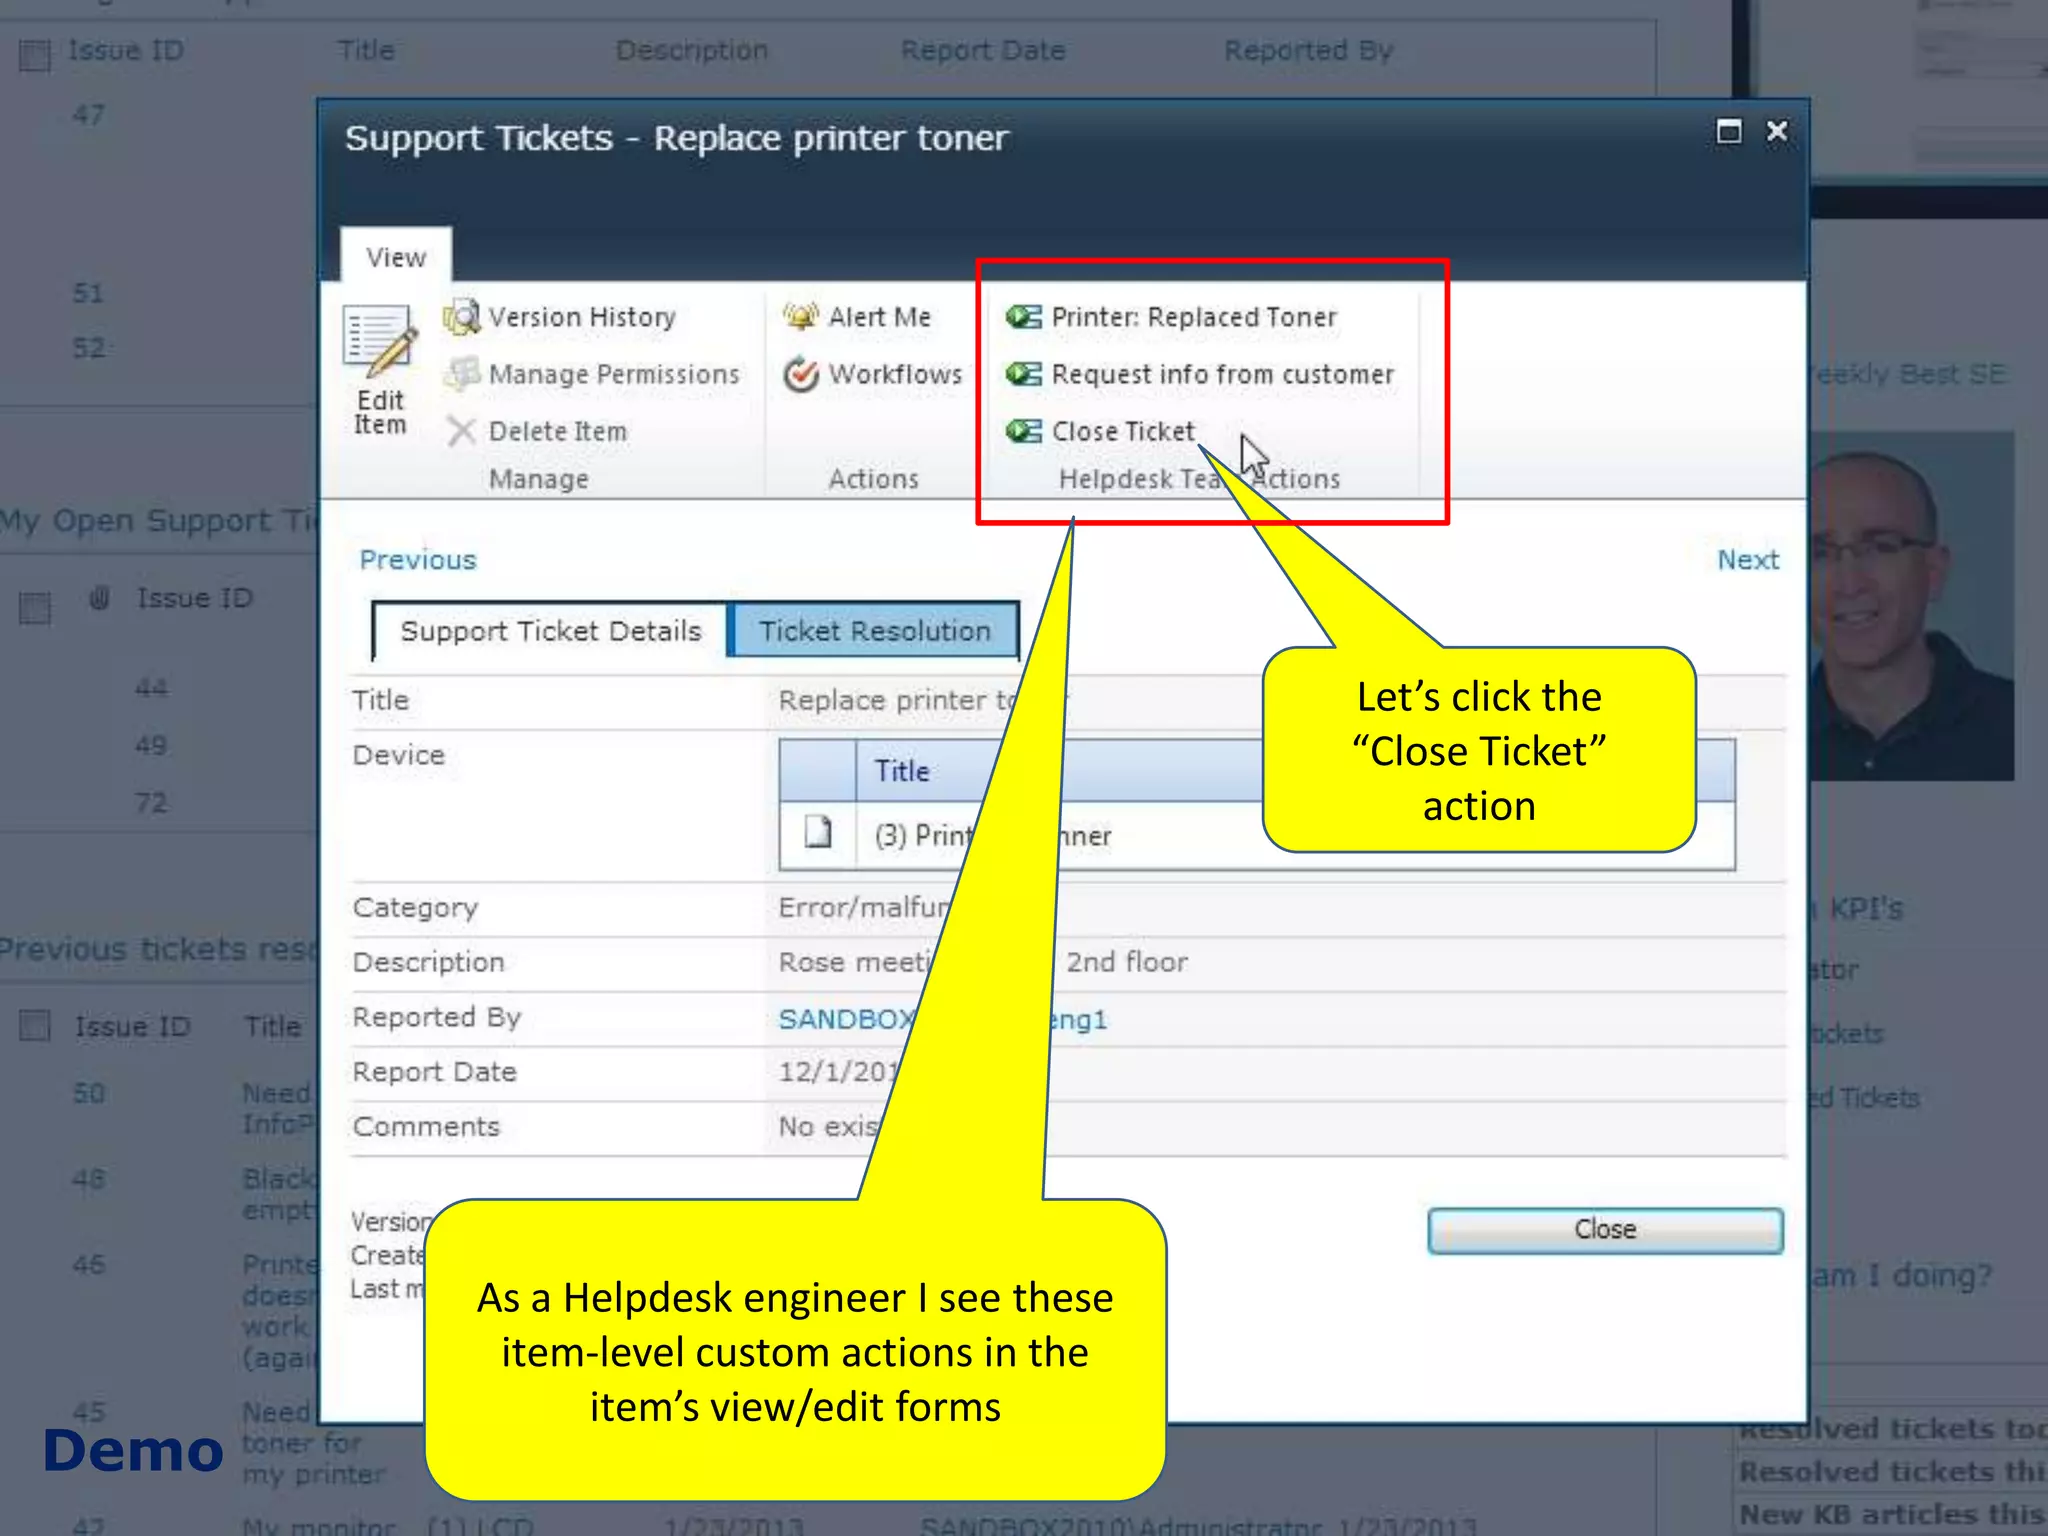The image size is (2048, 1536).
Task: Click issue 52 in background list
Action: [x=89, y=348]
